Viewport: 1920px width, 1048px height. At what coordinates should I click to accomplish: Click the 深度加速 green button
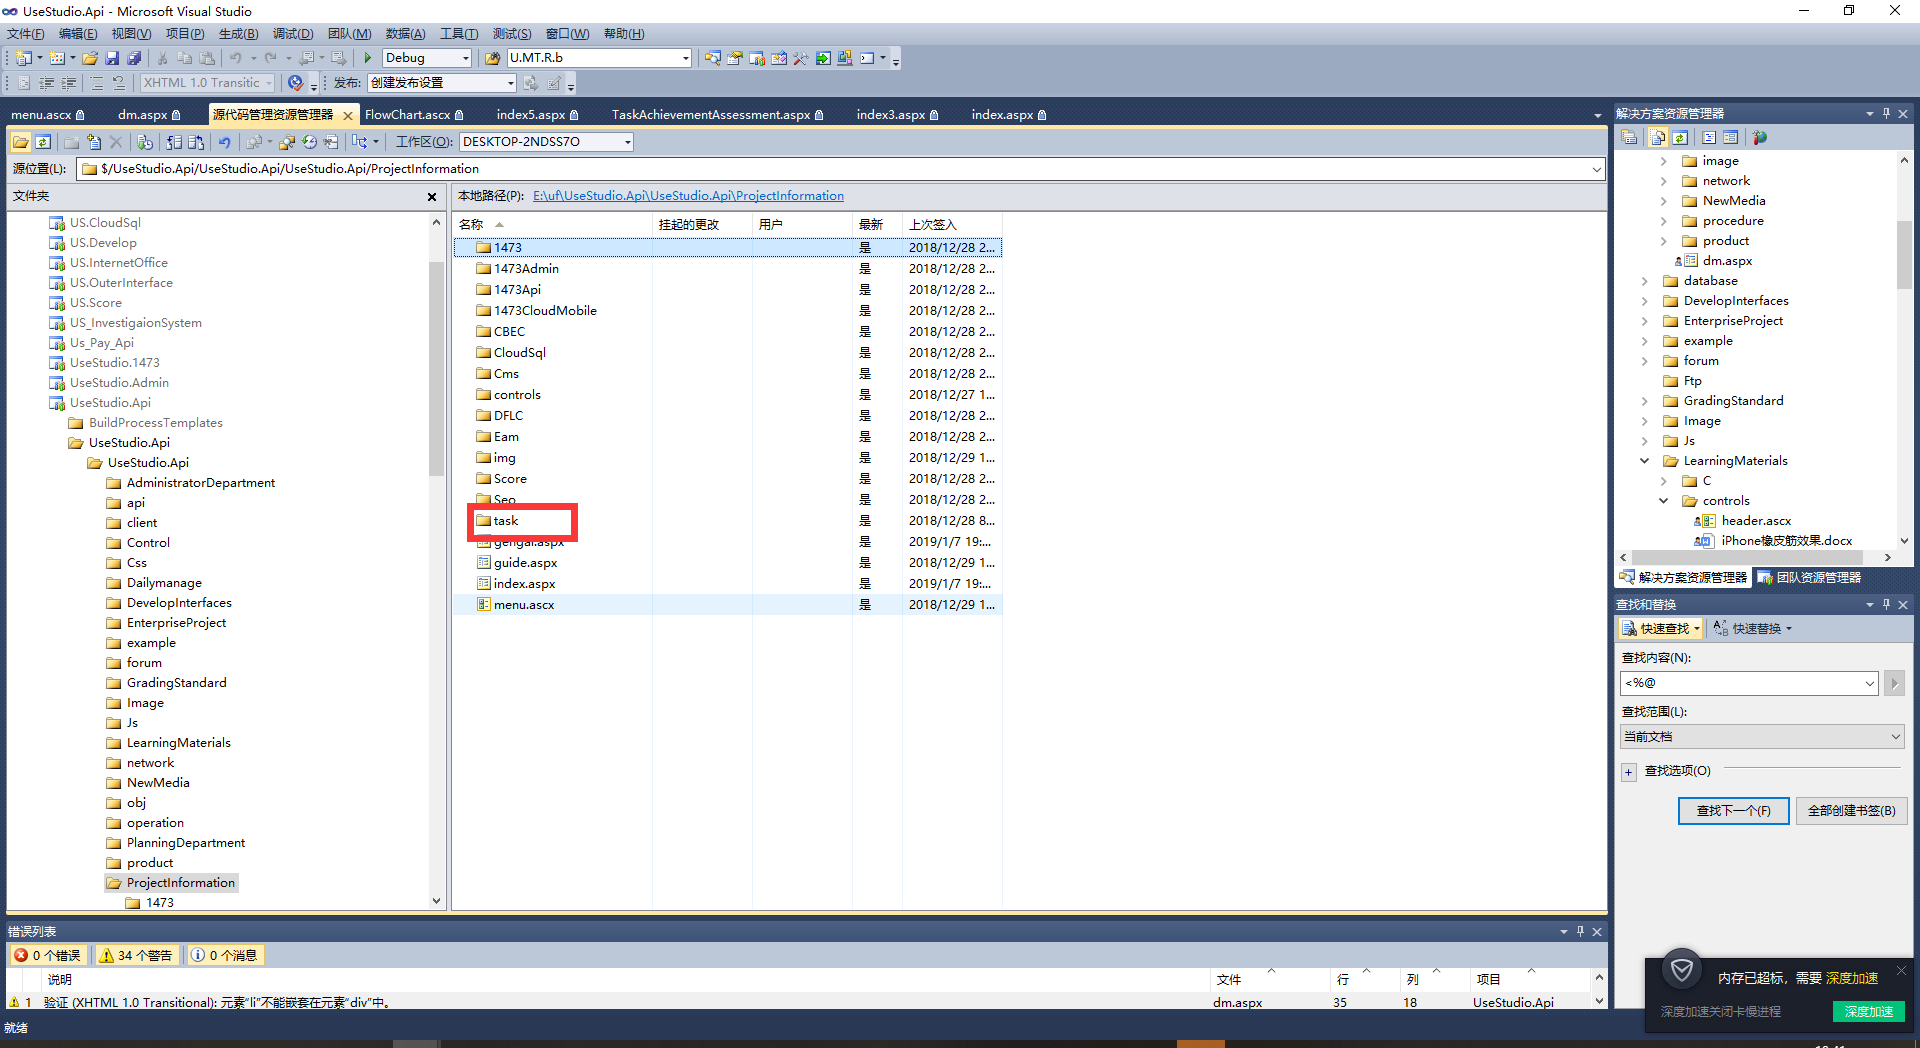coord(1868,1012)
